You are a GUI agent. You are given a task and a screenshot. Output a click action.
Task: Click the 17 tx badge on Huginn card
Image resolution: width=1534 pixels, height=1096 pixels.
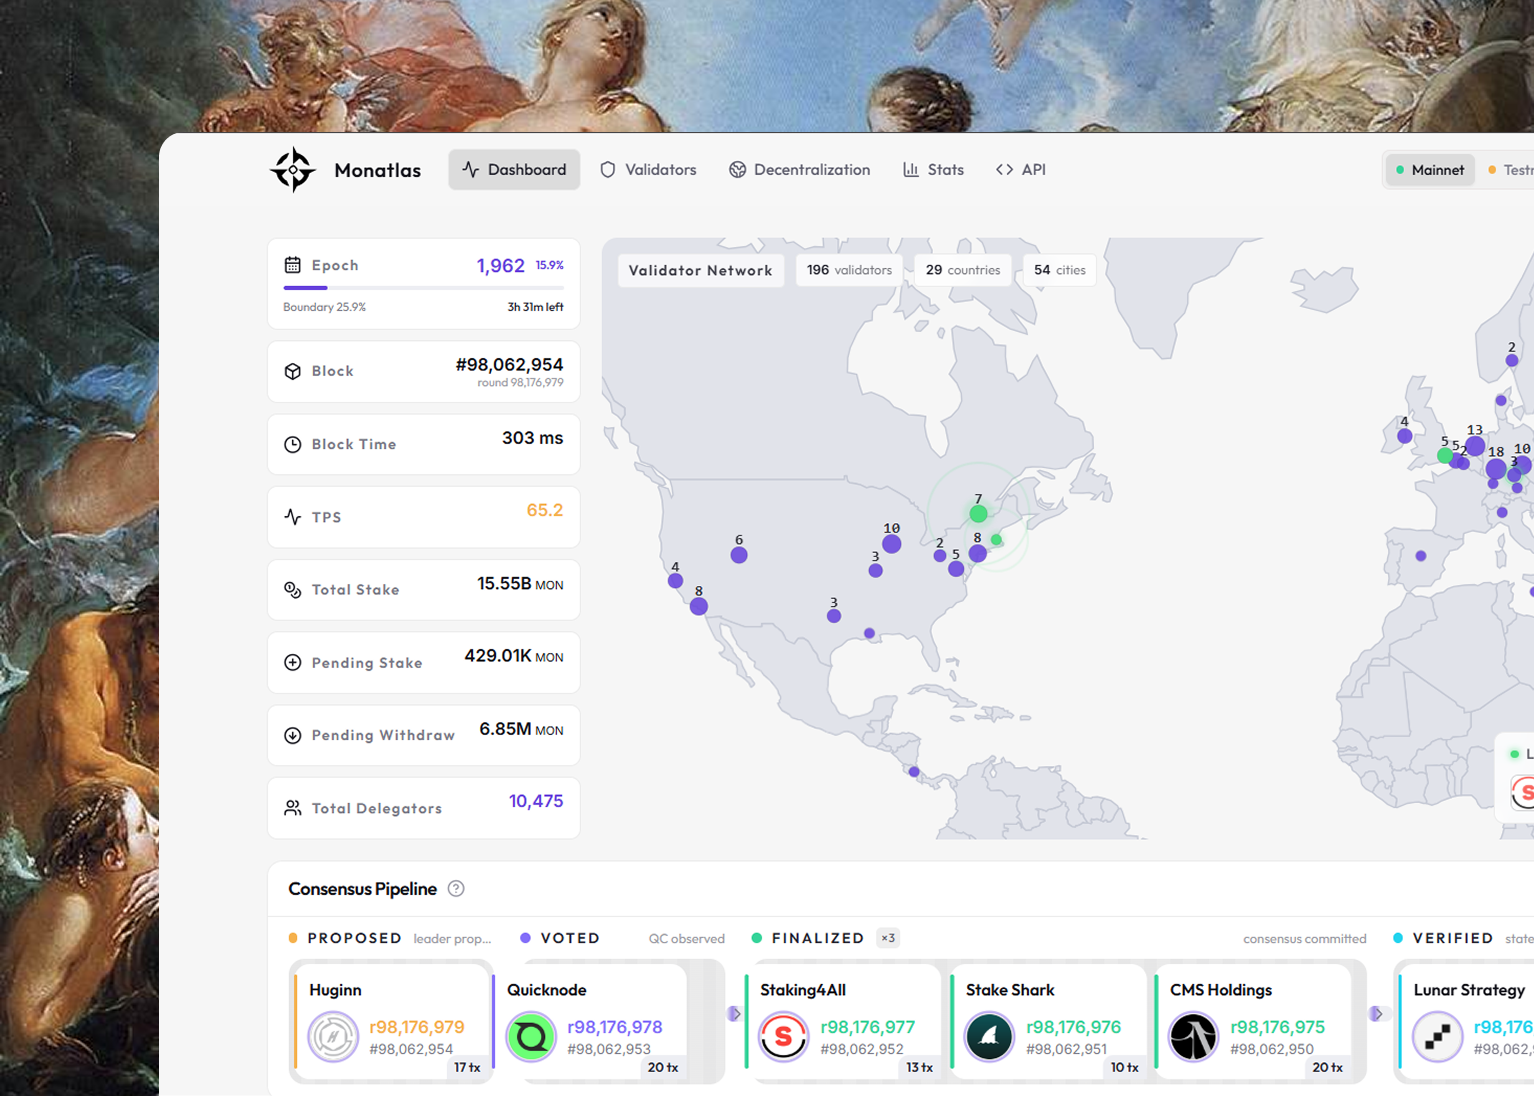(467, 1068)
